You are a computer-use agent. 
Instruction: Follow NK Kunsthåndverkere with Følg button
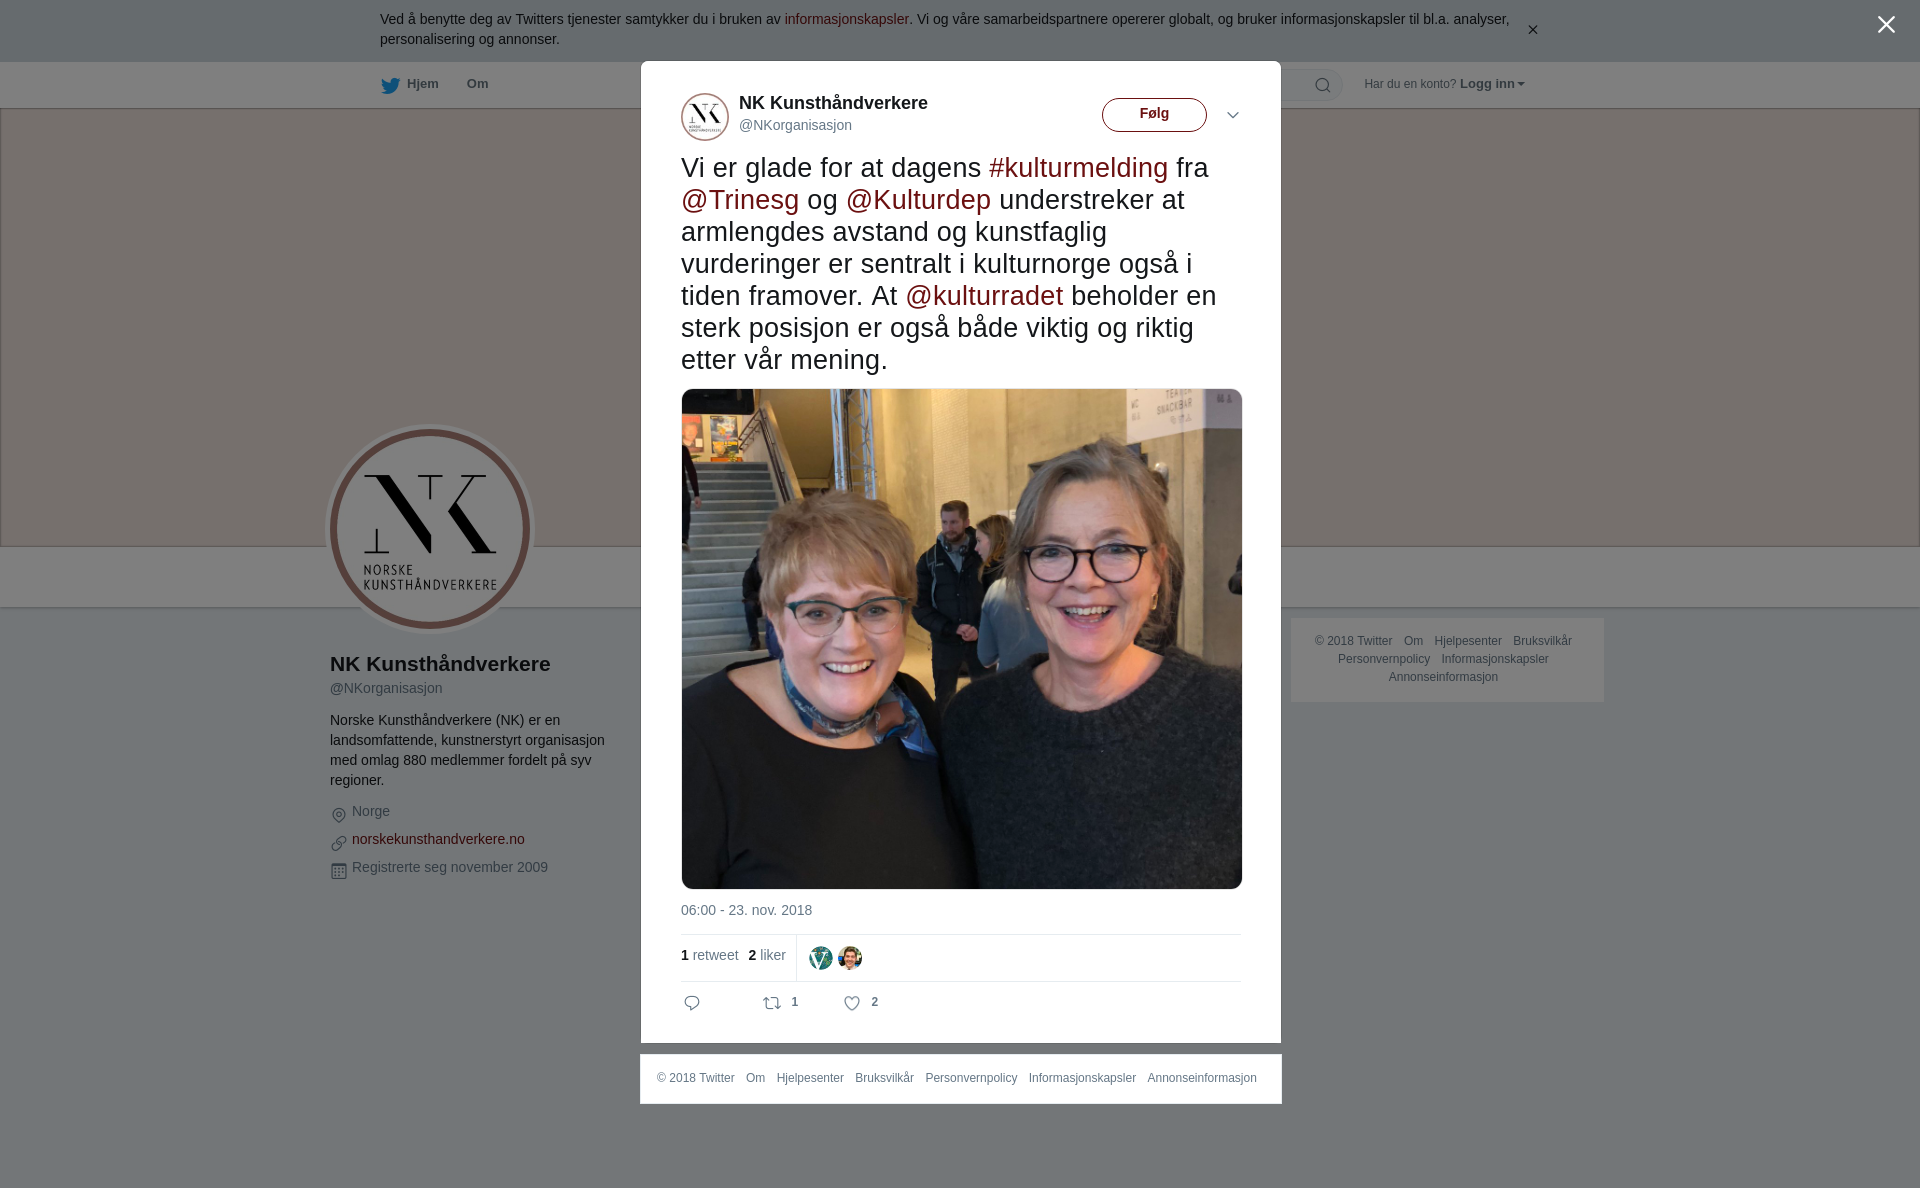pyautogui.click(x=1154, y=114)
